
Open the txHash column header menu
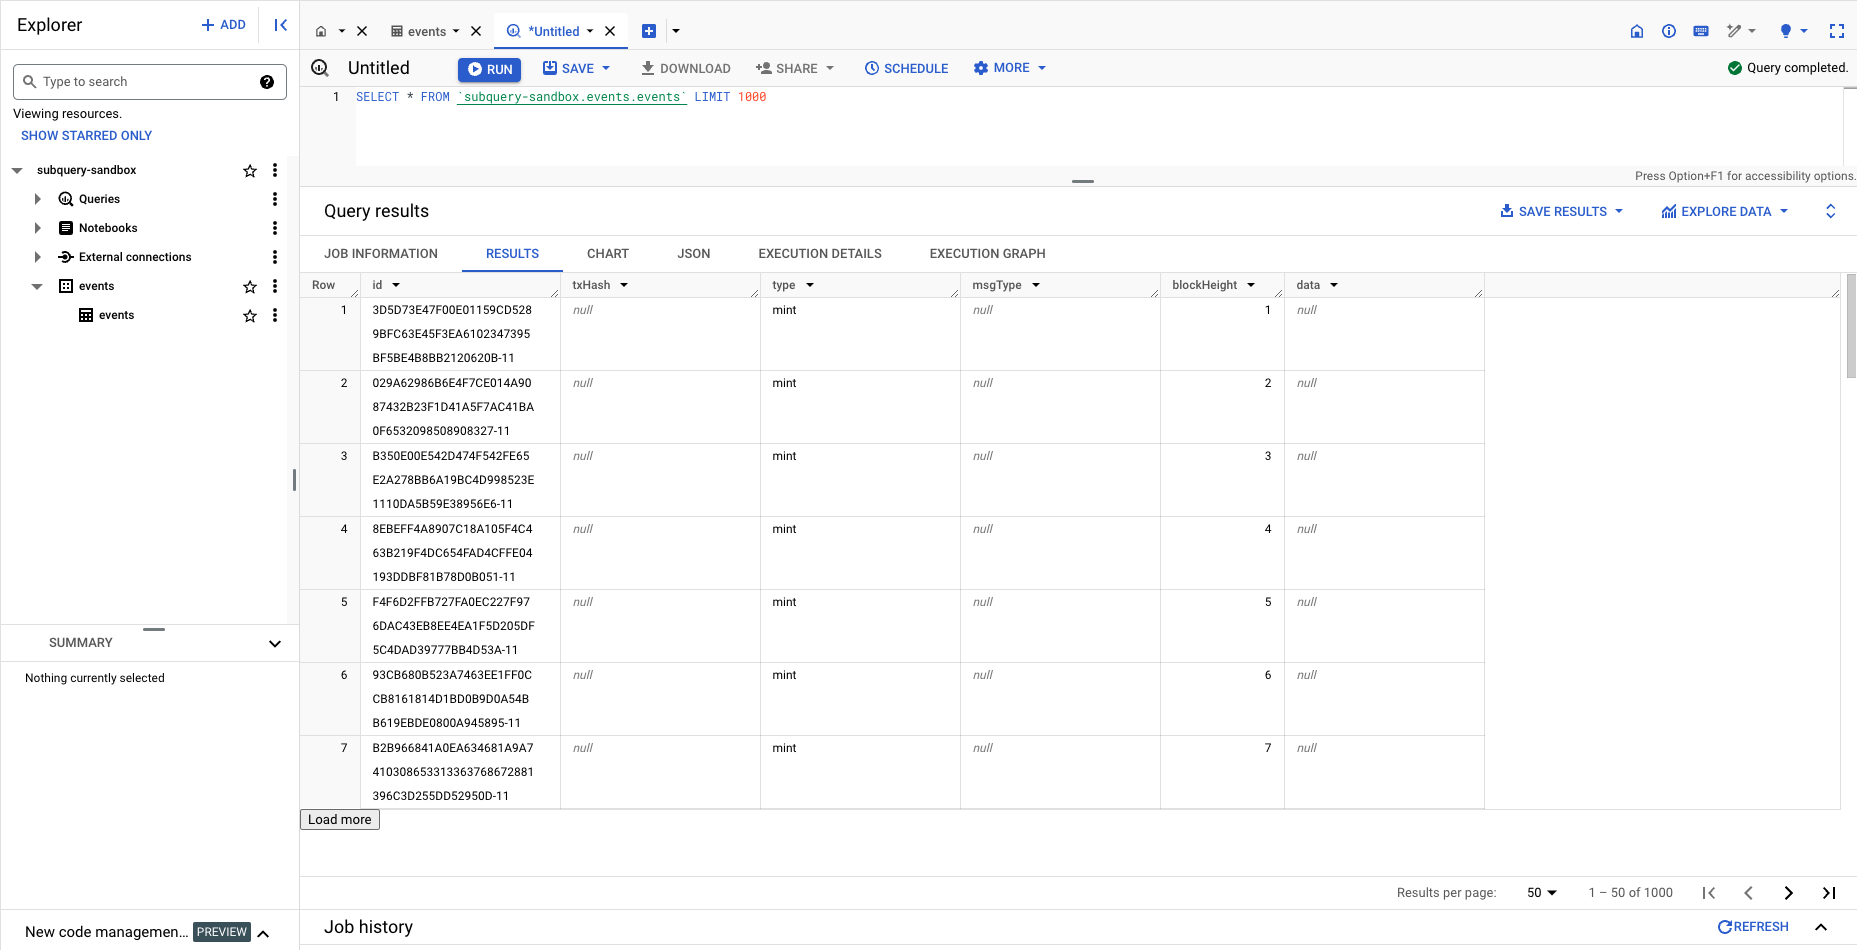[x=624, y=286]
